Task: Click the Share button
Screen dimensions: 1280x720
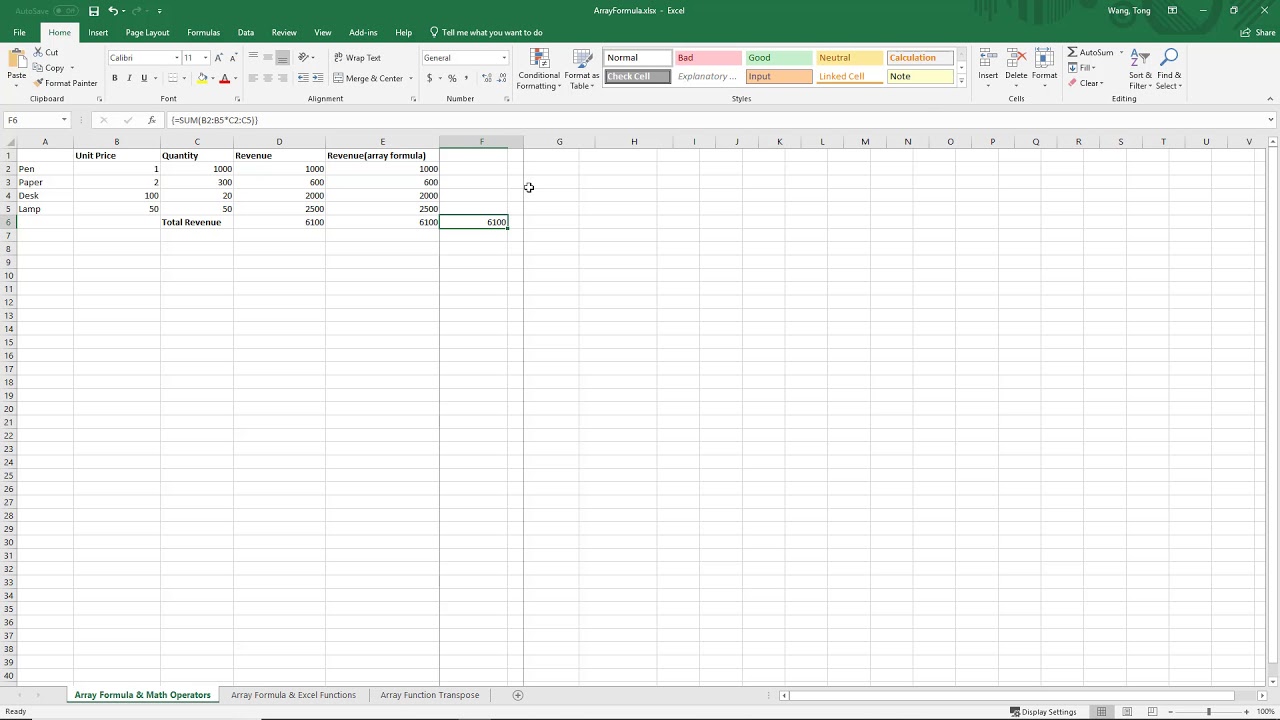Action: click(1259, 33)
